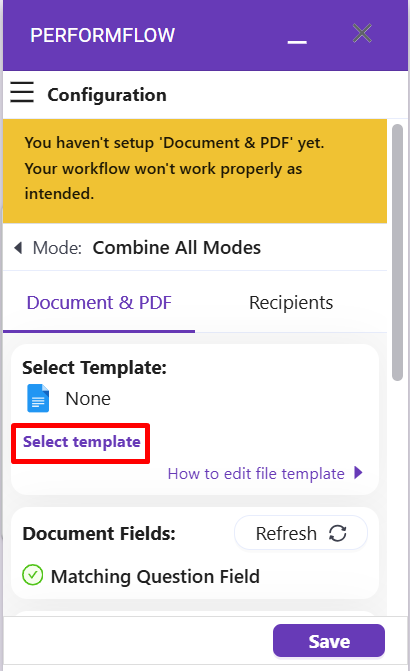Select the Matching Question Field label
The height and width of the screenshot is (671, 410).
tap(155, 576)
